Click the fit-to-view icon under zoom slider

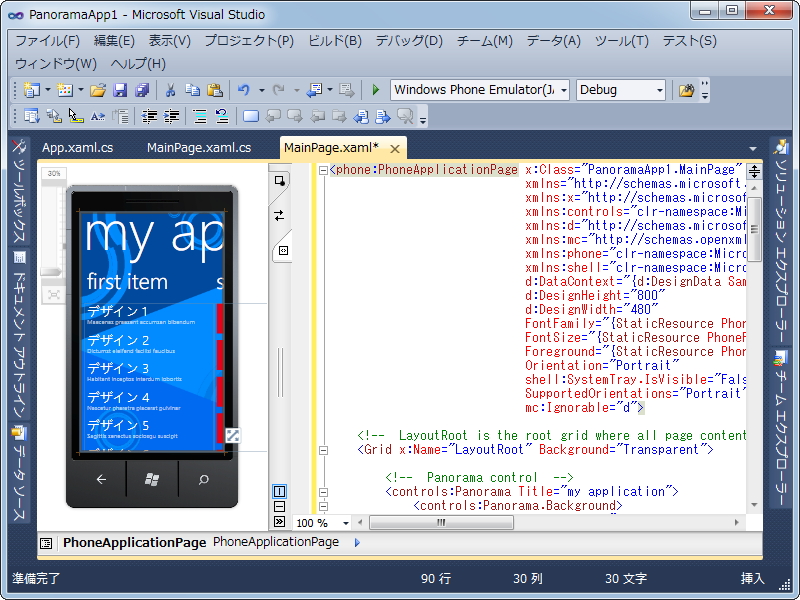coord(53,294)
